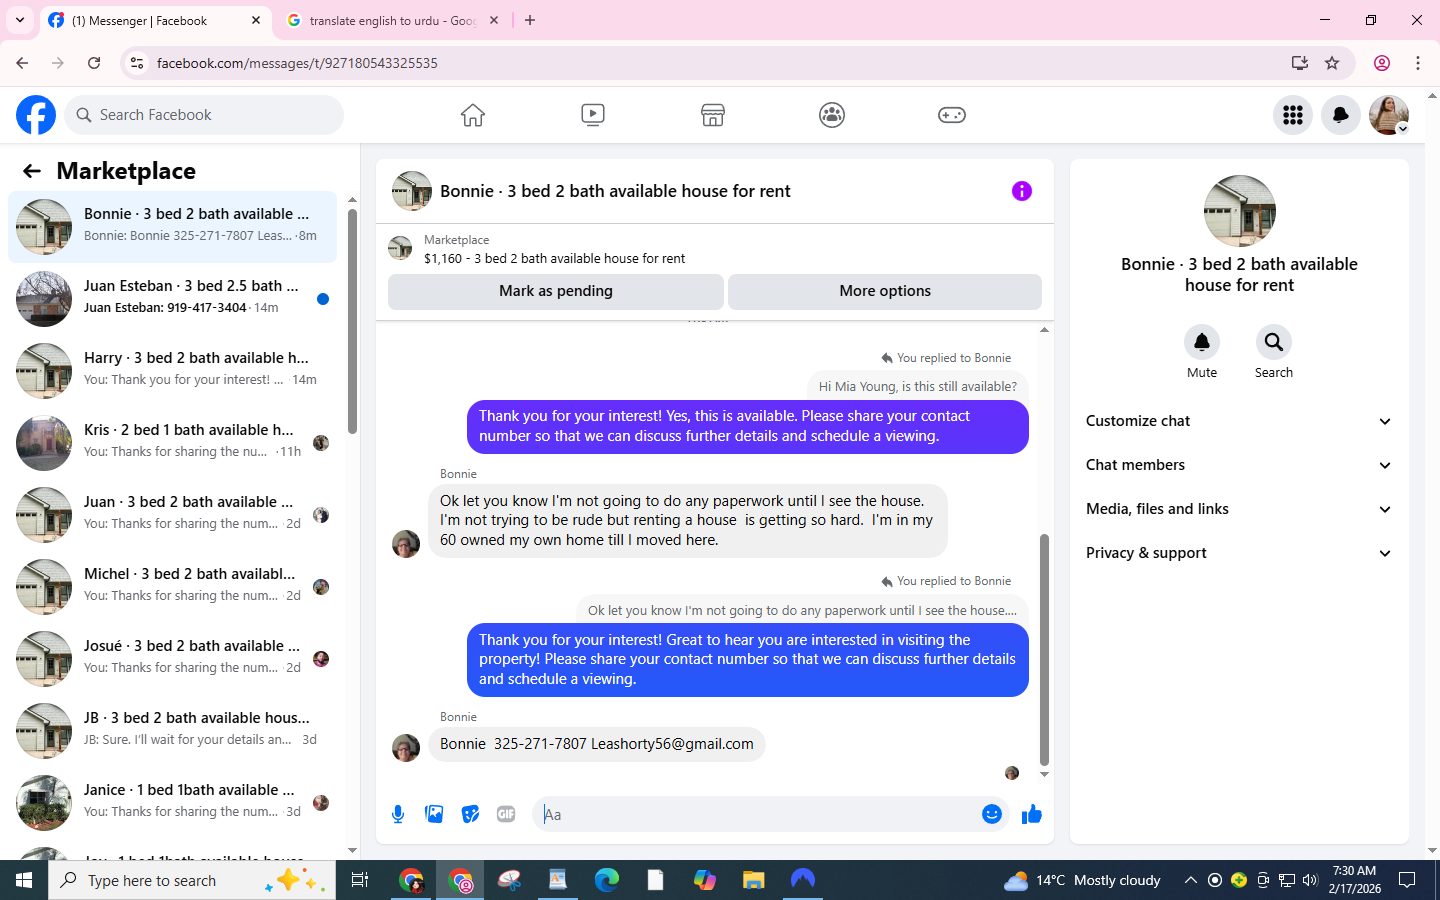Image resolution: width=1440 pixels, height=900 pixels.
Task: Open the account profile picture menu
Action: coord(1389,115)
